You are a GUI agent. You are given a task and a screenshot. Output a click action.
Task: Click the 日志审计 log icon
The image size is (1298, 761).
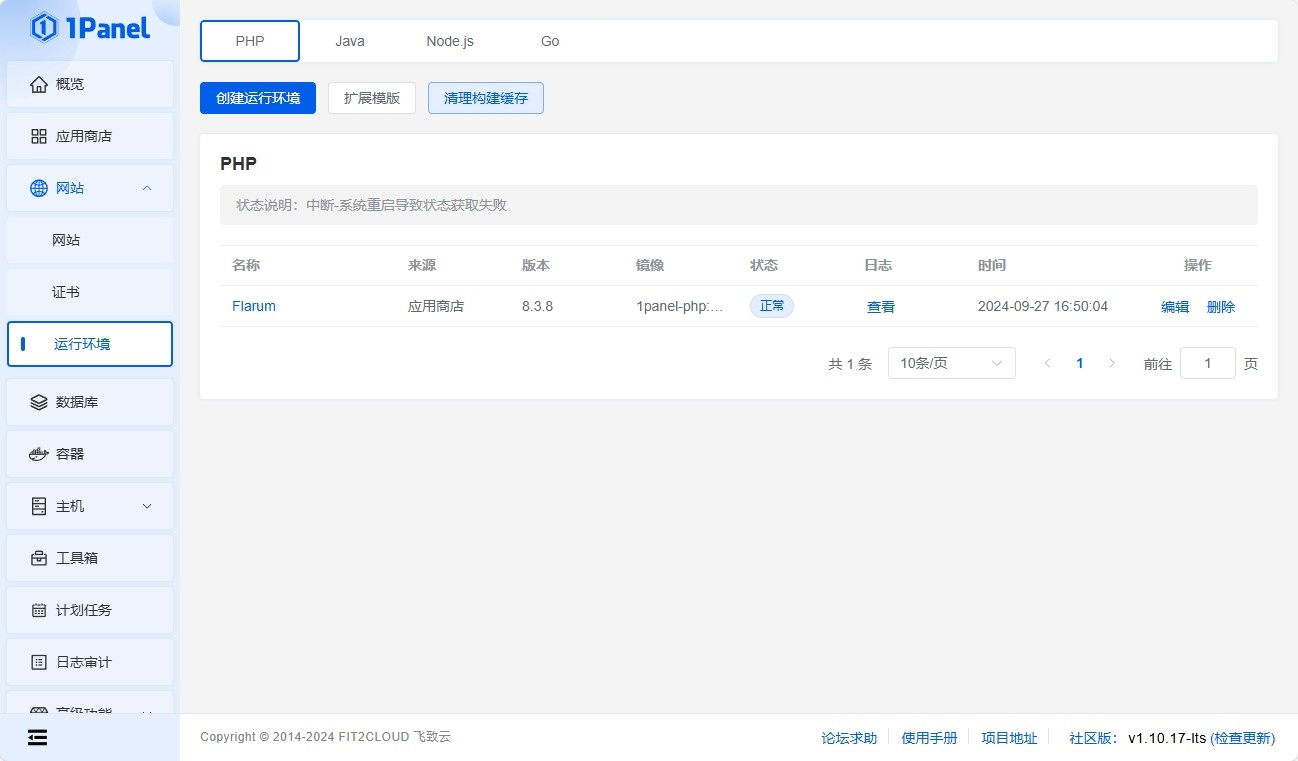coord(39,662)
